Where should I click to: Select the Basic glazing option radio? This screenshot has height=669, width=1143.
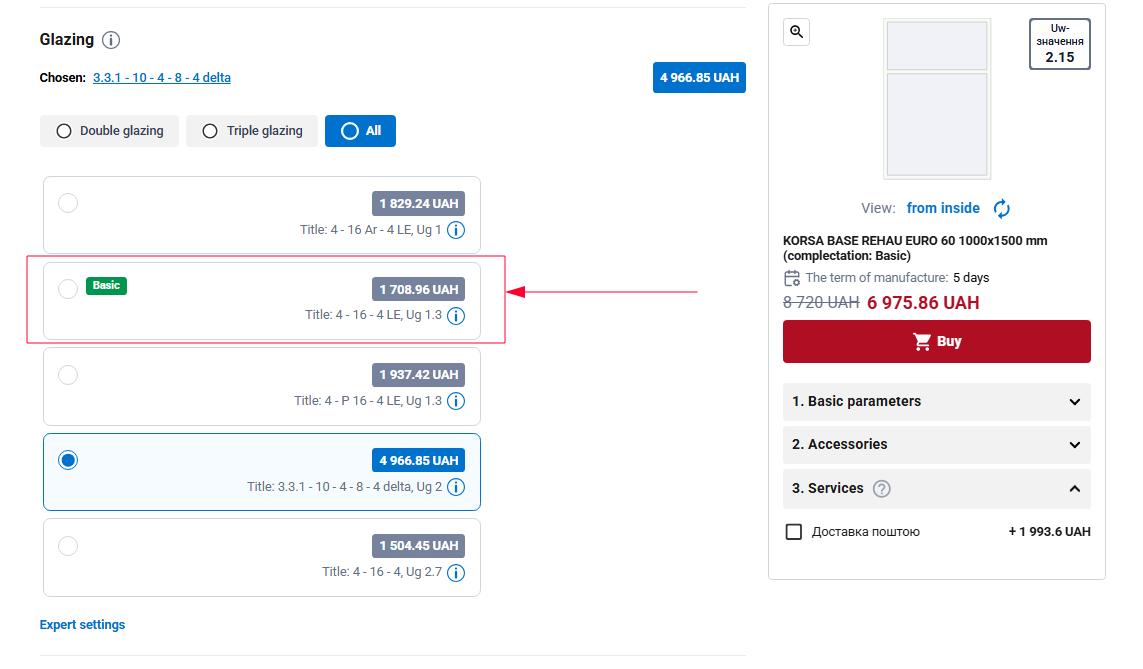click(68, 289)
